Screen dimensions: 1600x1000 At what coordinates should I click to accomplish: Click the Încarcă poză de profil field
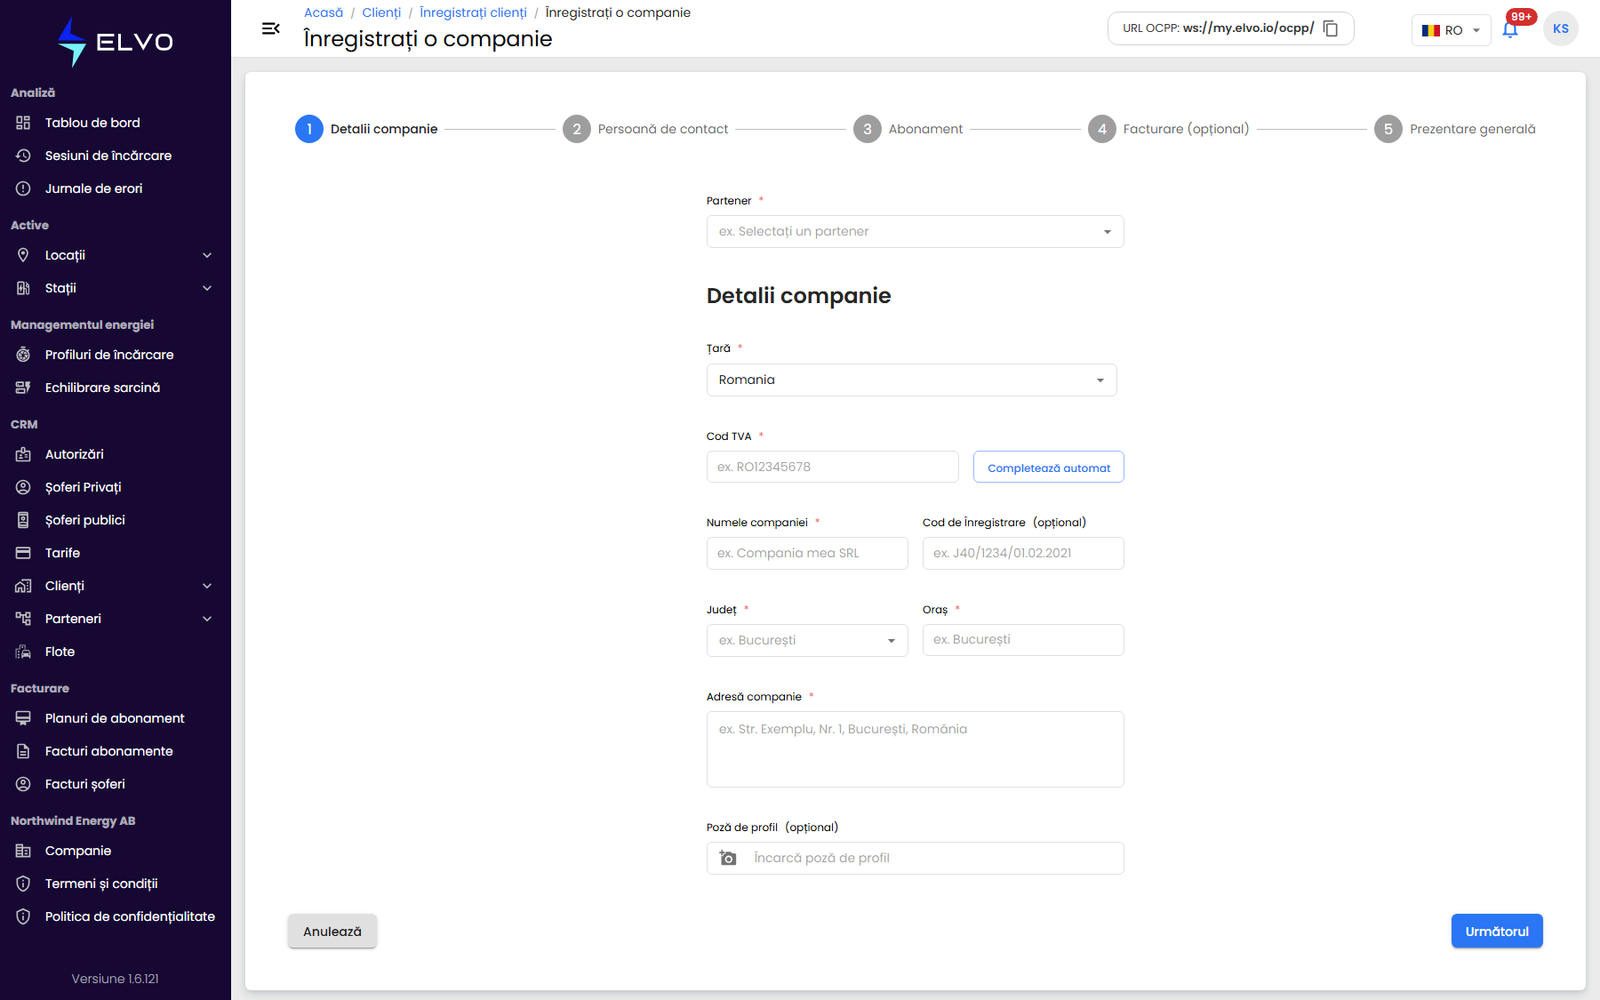point(915,858)
